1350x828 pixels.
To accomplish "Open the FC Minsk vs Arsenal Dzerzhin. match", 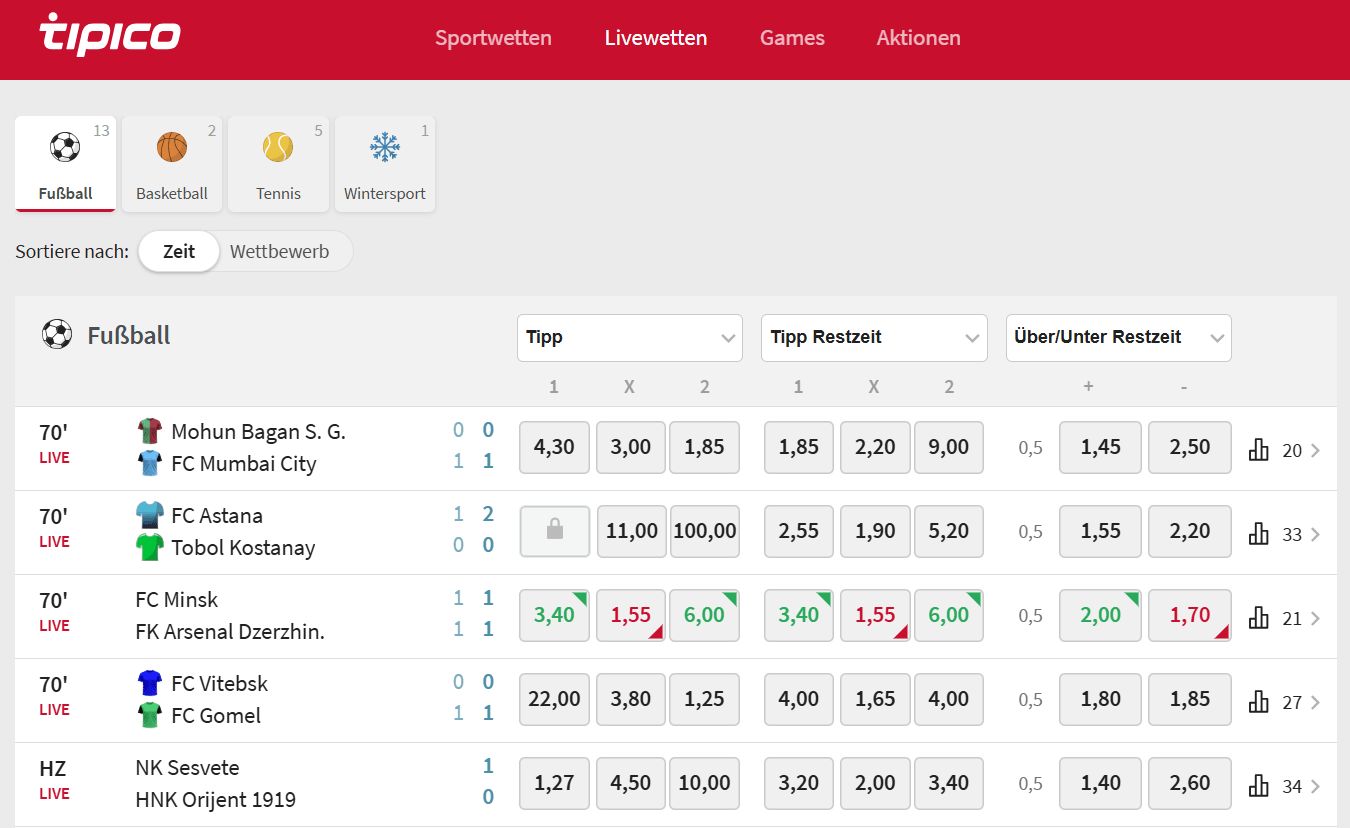I will (230, 616).
